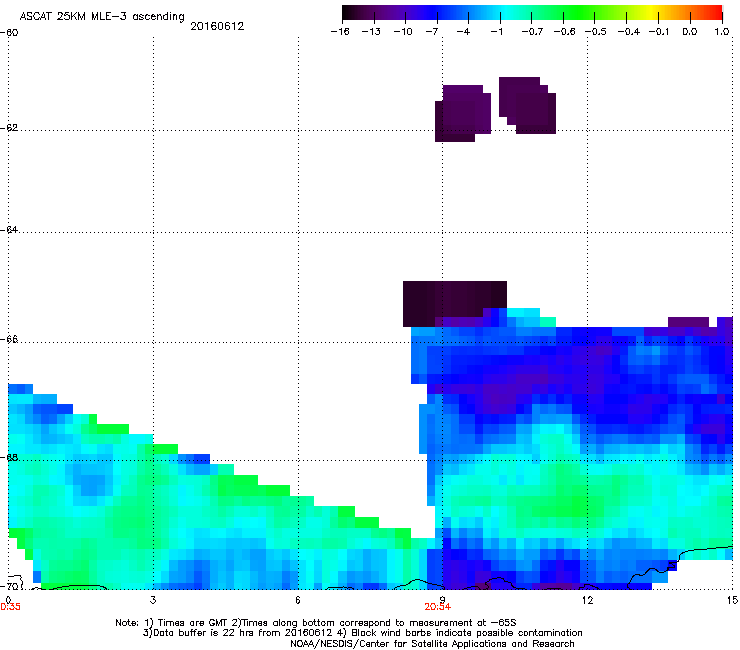Click the left purple data patch near -62
Viewport: 740px width, 650px height.
tap(462, 113)
